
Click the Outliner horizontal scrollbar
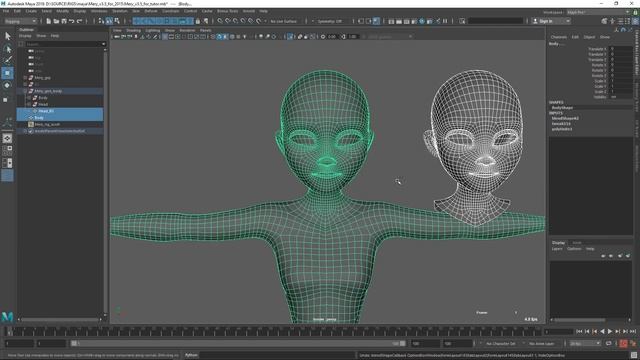click(x=60, y=320)
